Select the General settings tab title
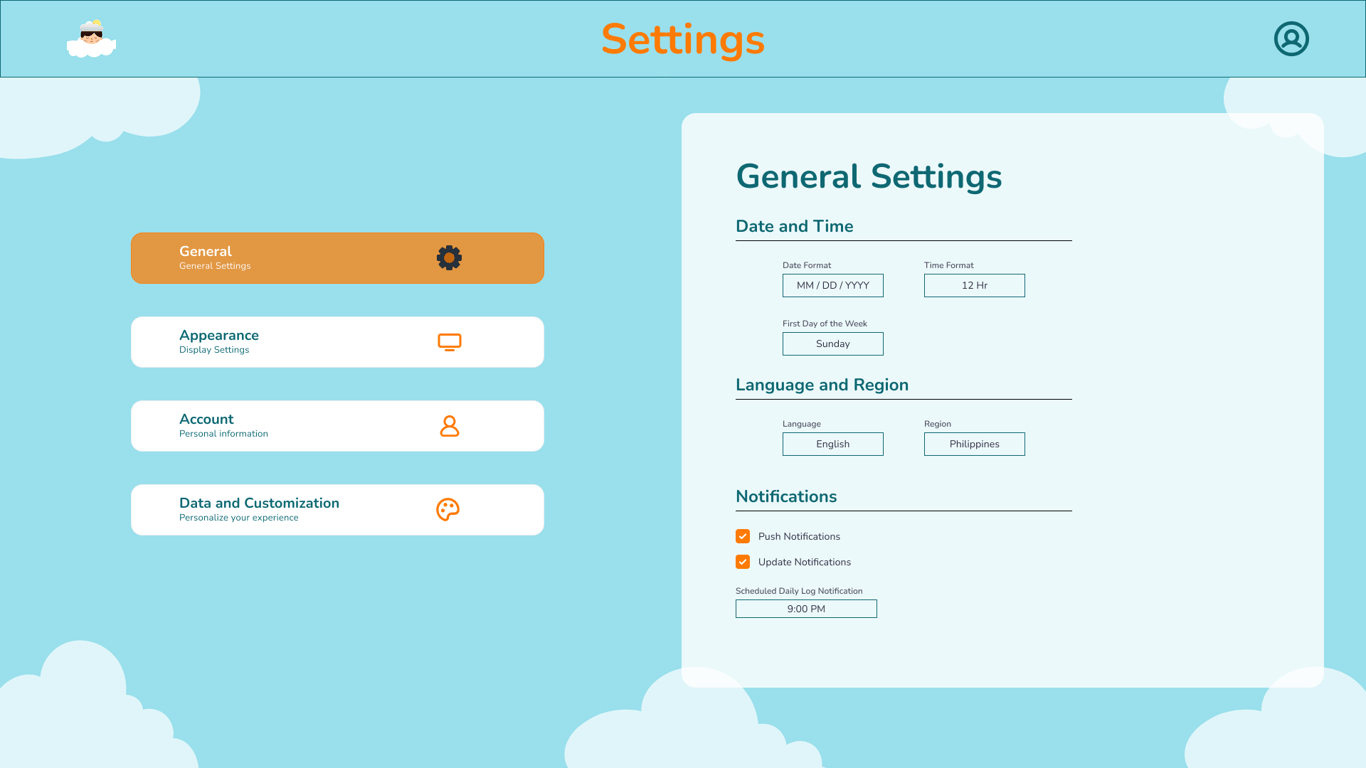The height and width of the screenshot is (768, 1366). click(x=205, y=252)
